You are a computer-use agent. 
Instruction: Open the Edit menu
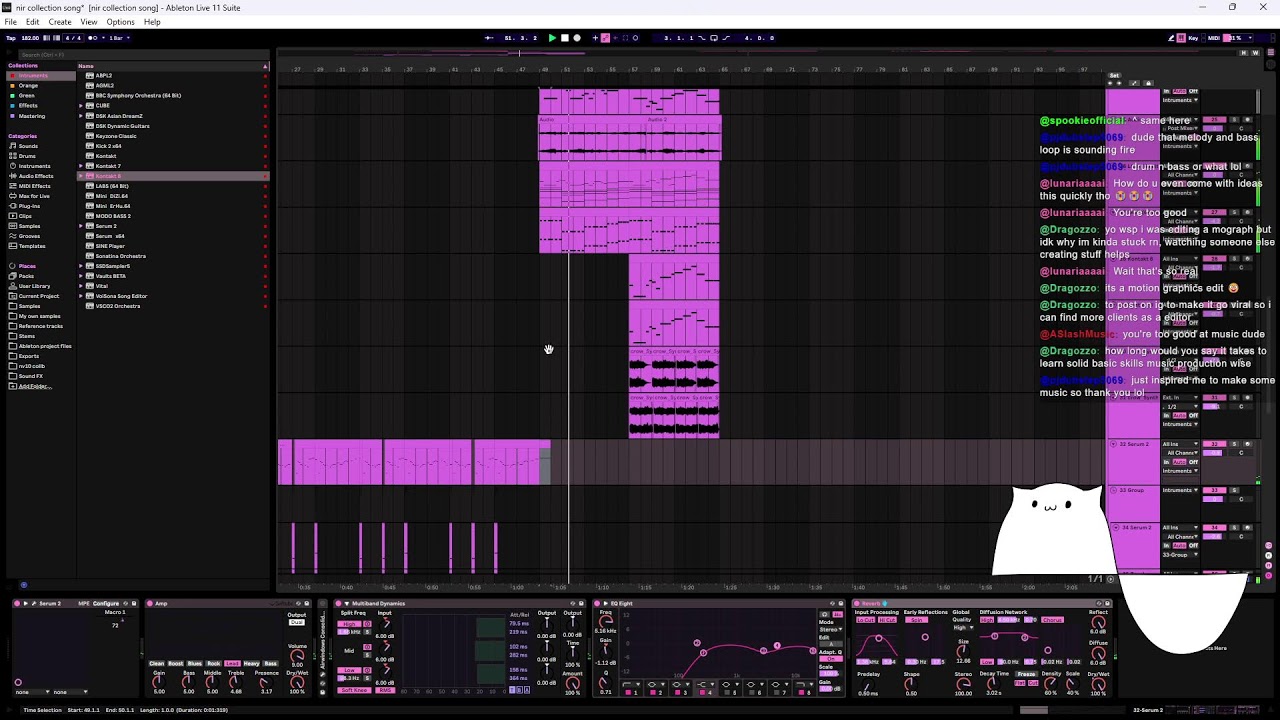(33, 22)
